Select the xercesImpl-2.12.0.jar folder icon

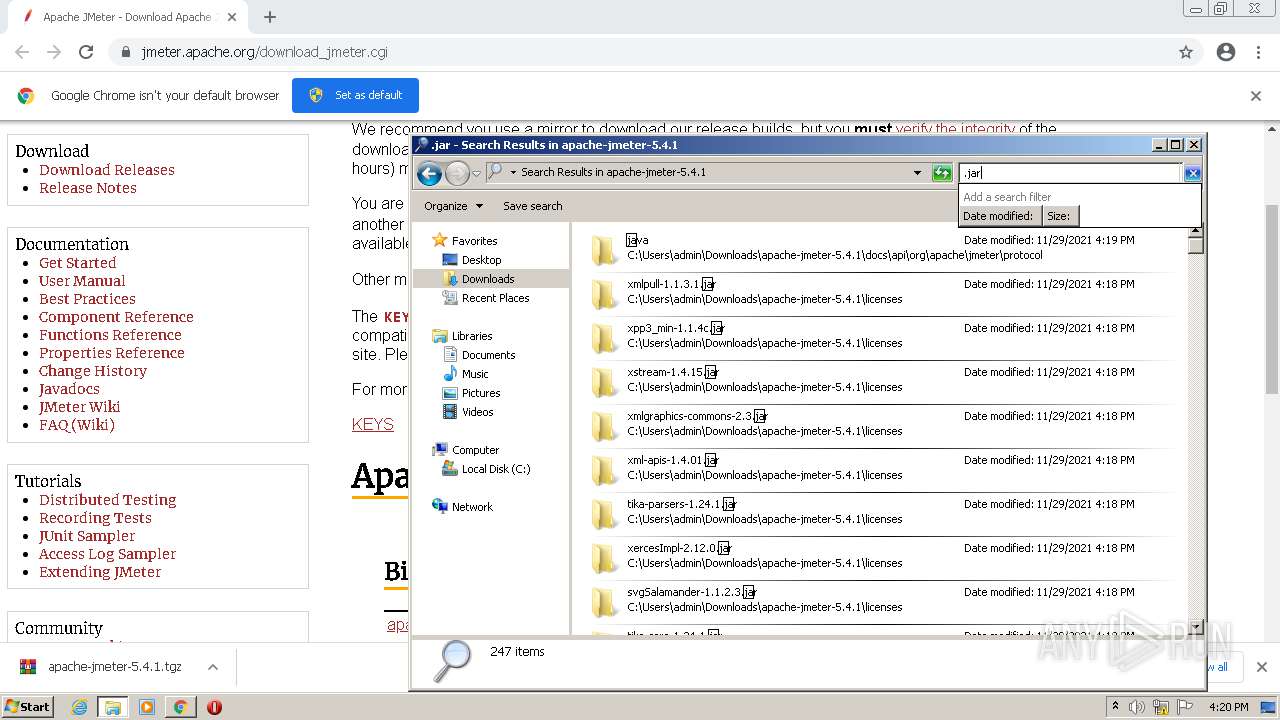(605, 558)
